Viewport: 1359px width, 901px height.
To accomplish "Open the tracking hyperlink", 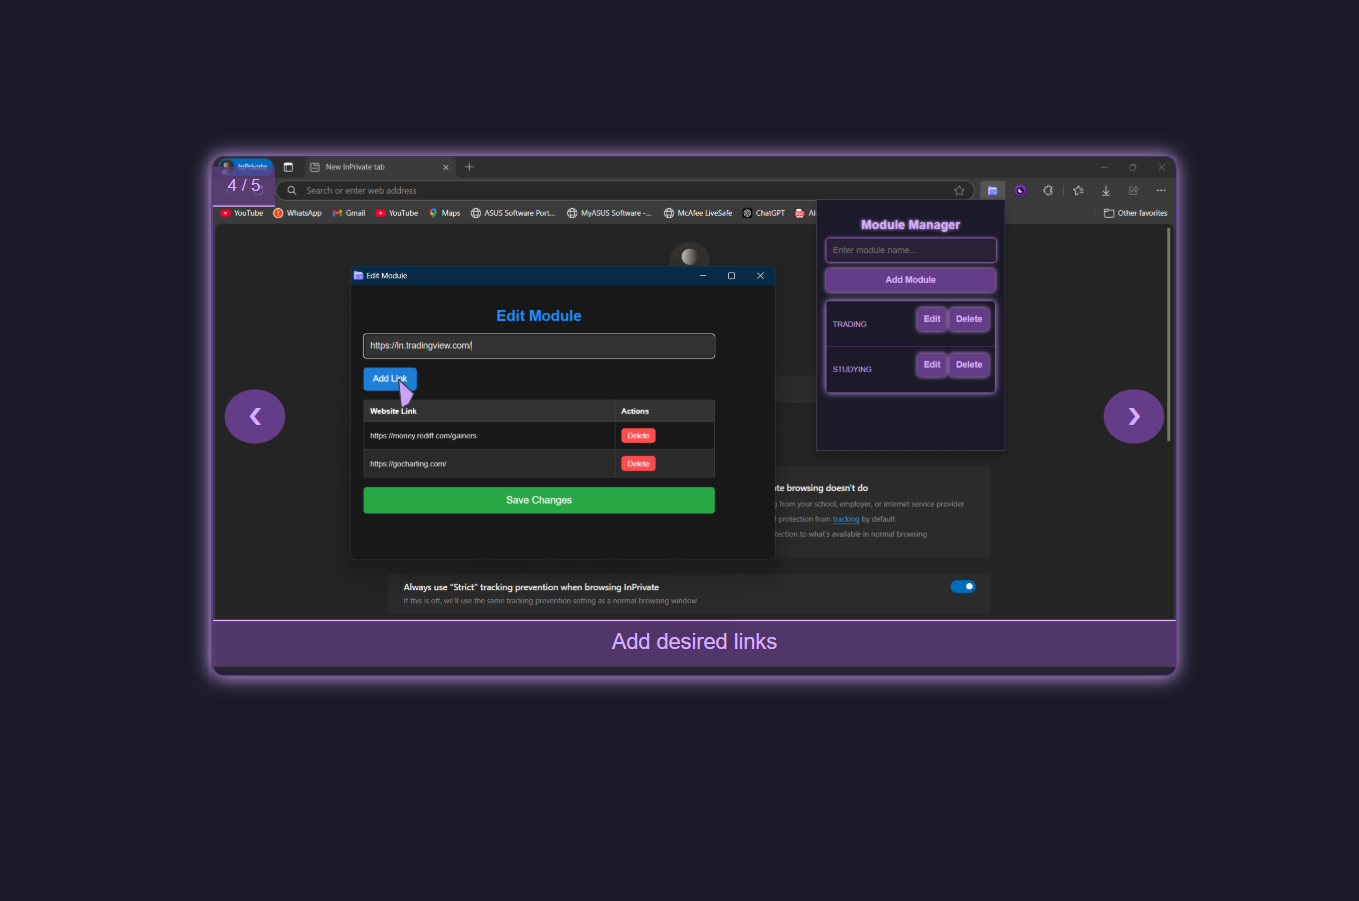I will pos(845,519).
